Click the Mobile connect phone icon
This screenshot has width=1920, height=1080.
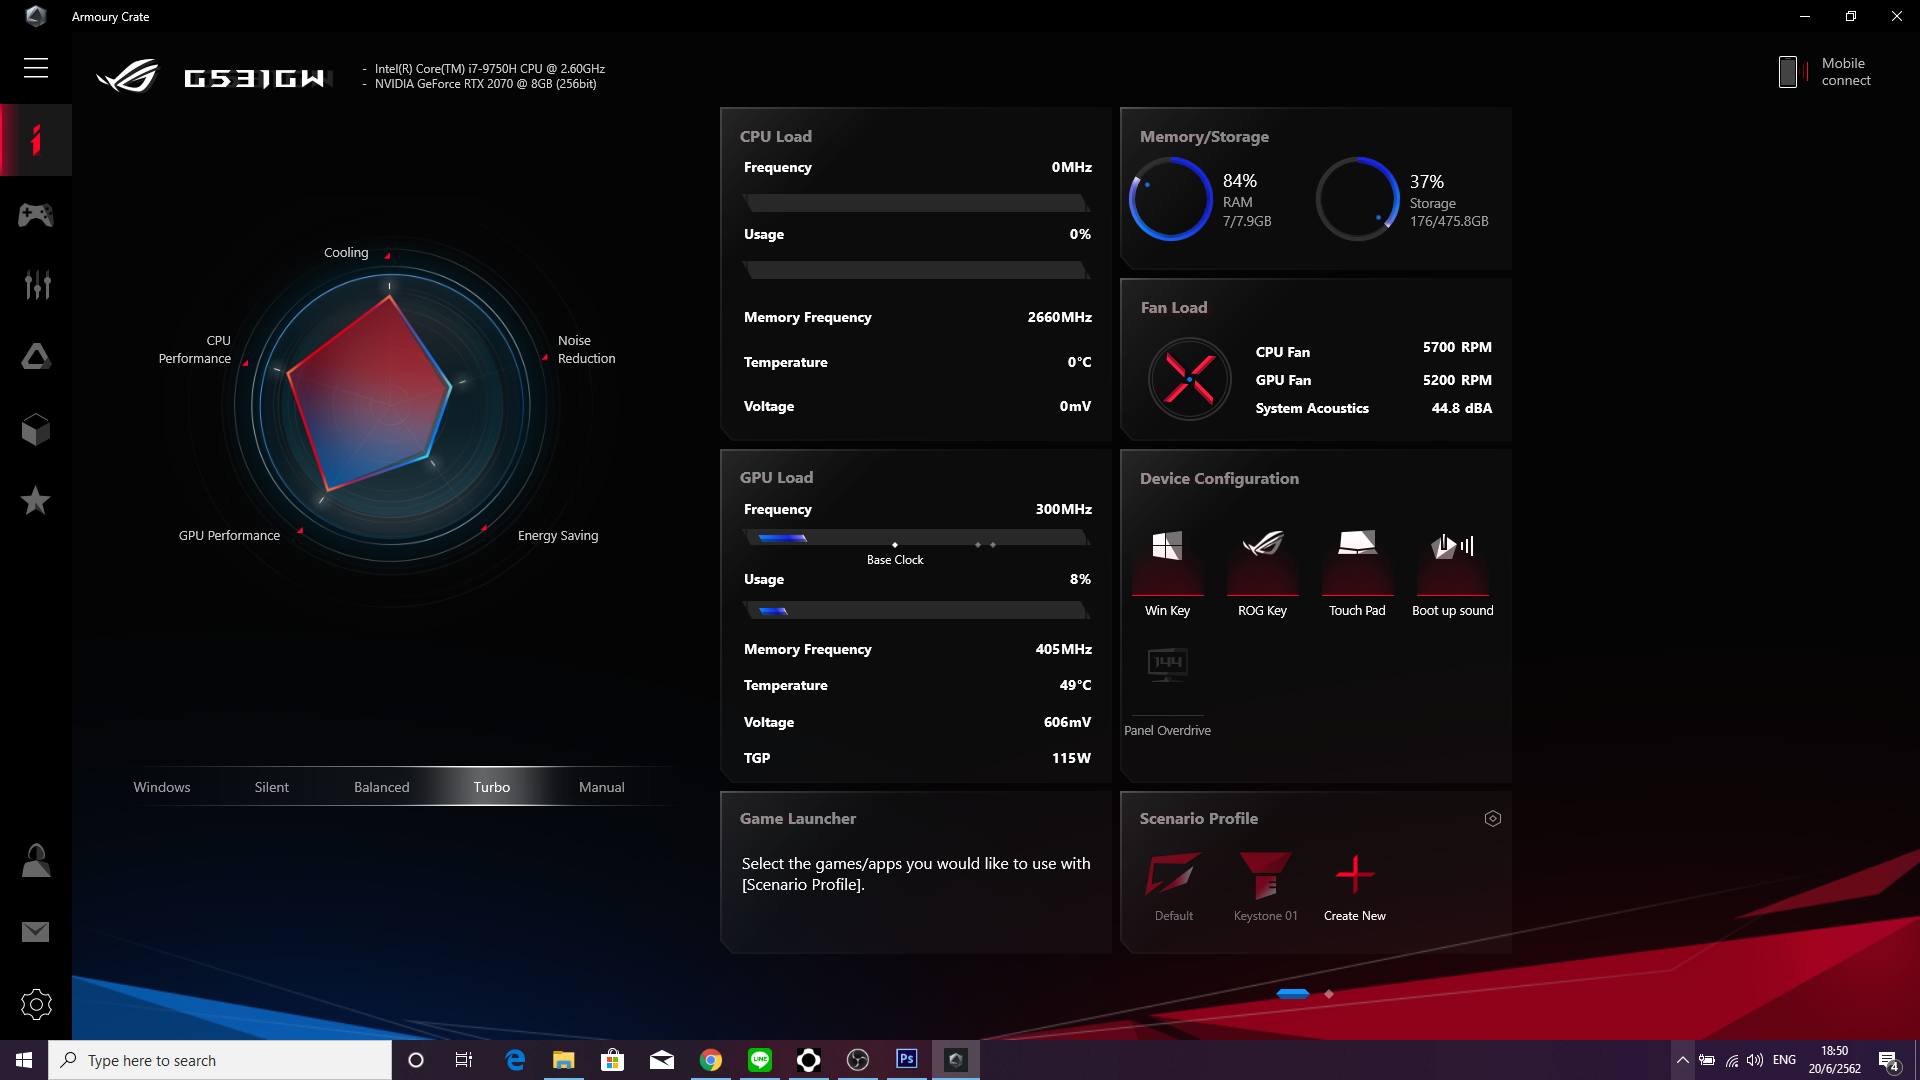point(1788,72)
